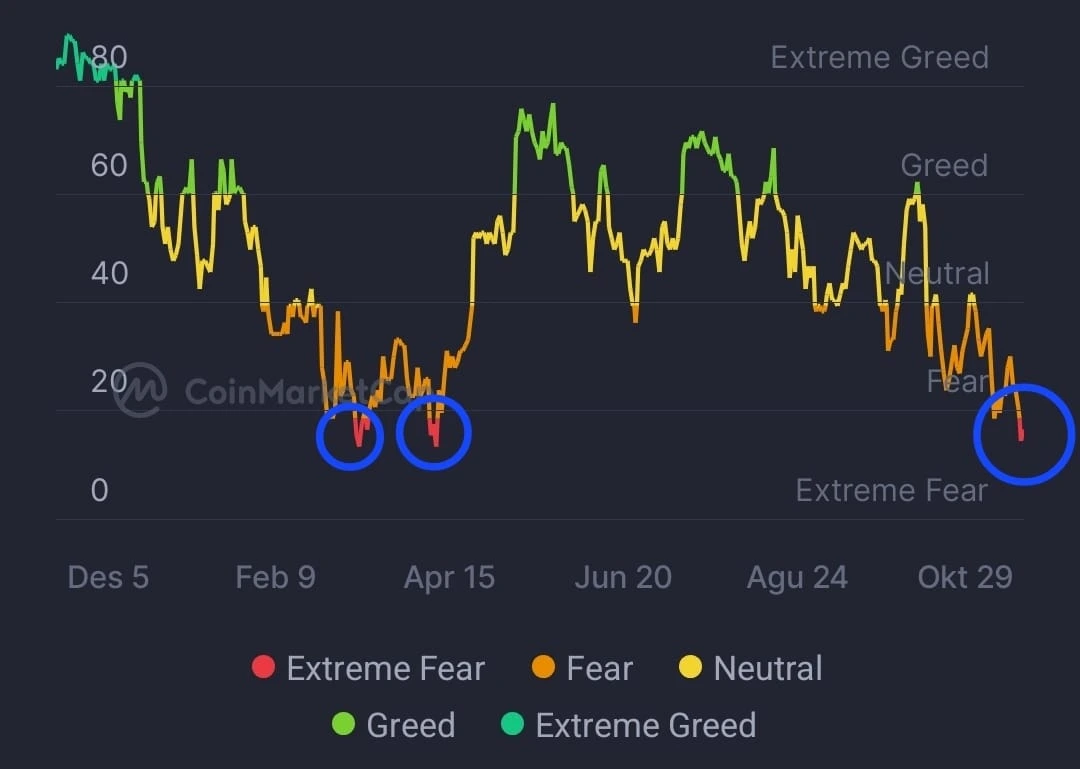Image resolution: width=1080 pixels, height=769 pixels.
Task: Click the Apr 15 date label
Action: click(449, 577)
